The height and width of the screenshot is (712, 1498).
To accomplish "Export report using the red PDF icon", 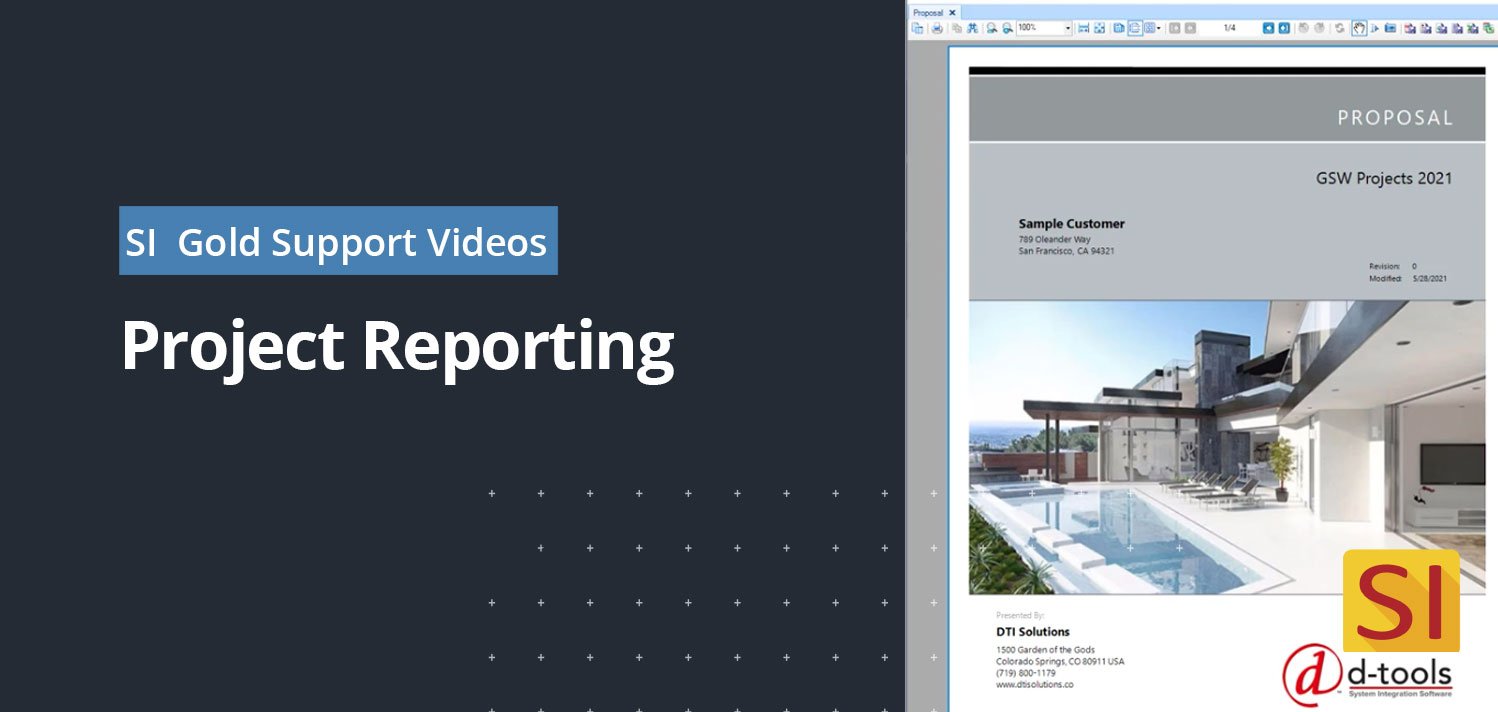I will pyautogui.click(x=1410, y=28).
